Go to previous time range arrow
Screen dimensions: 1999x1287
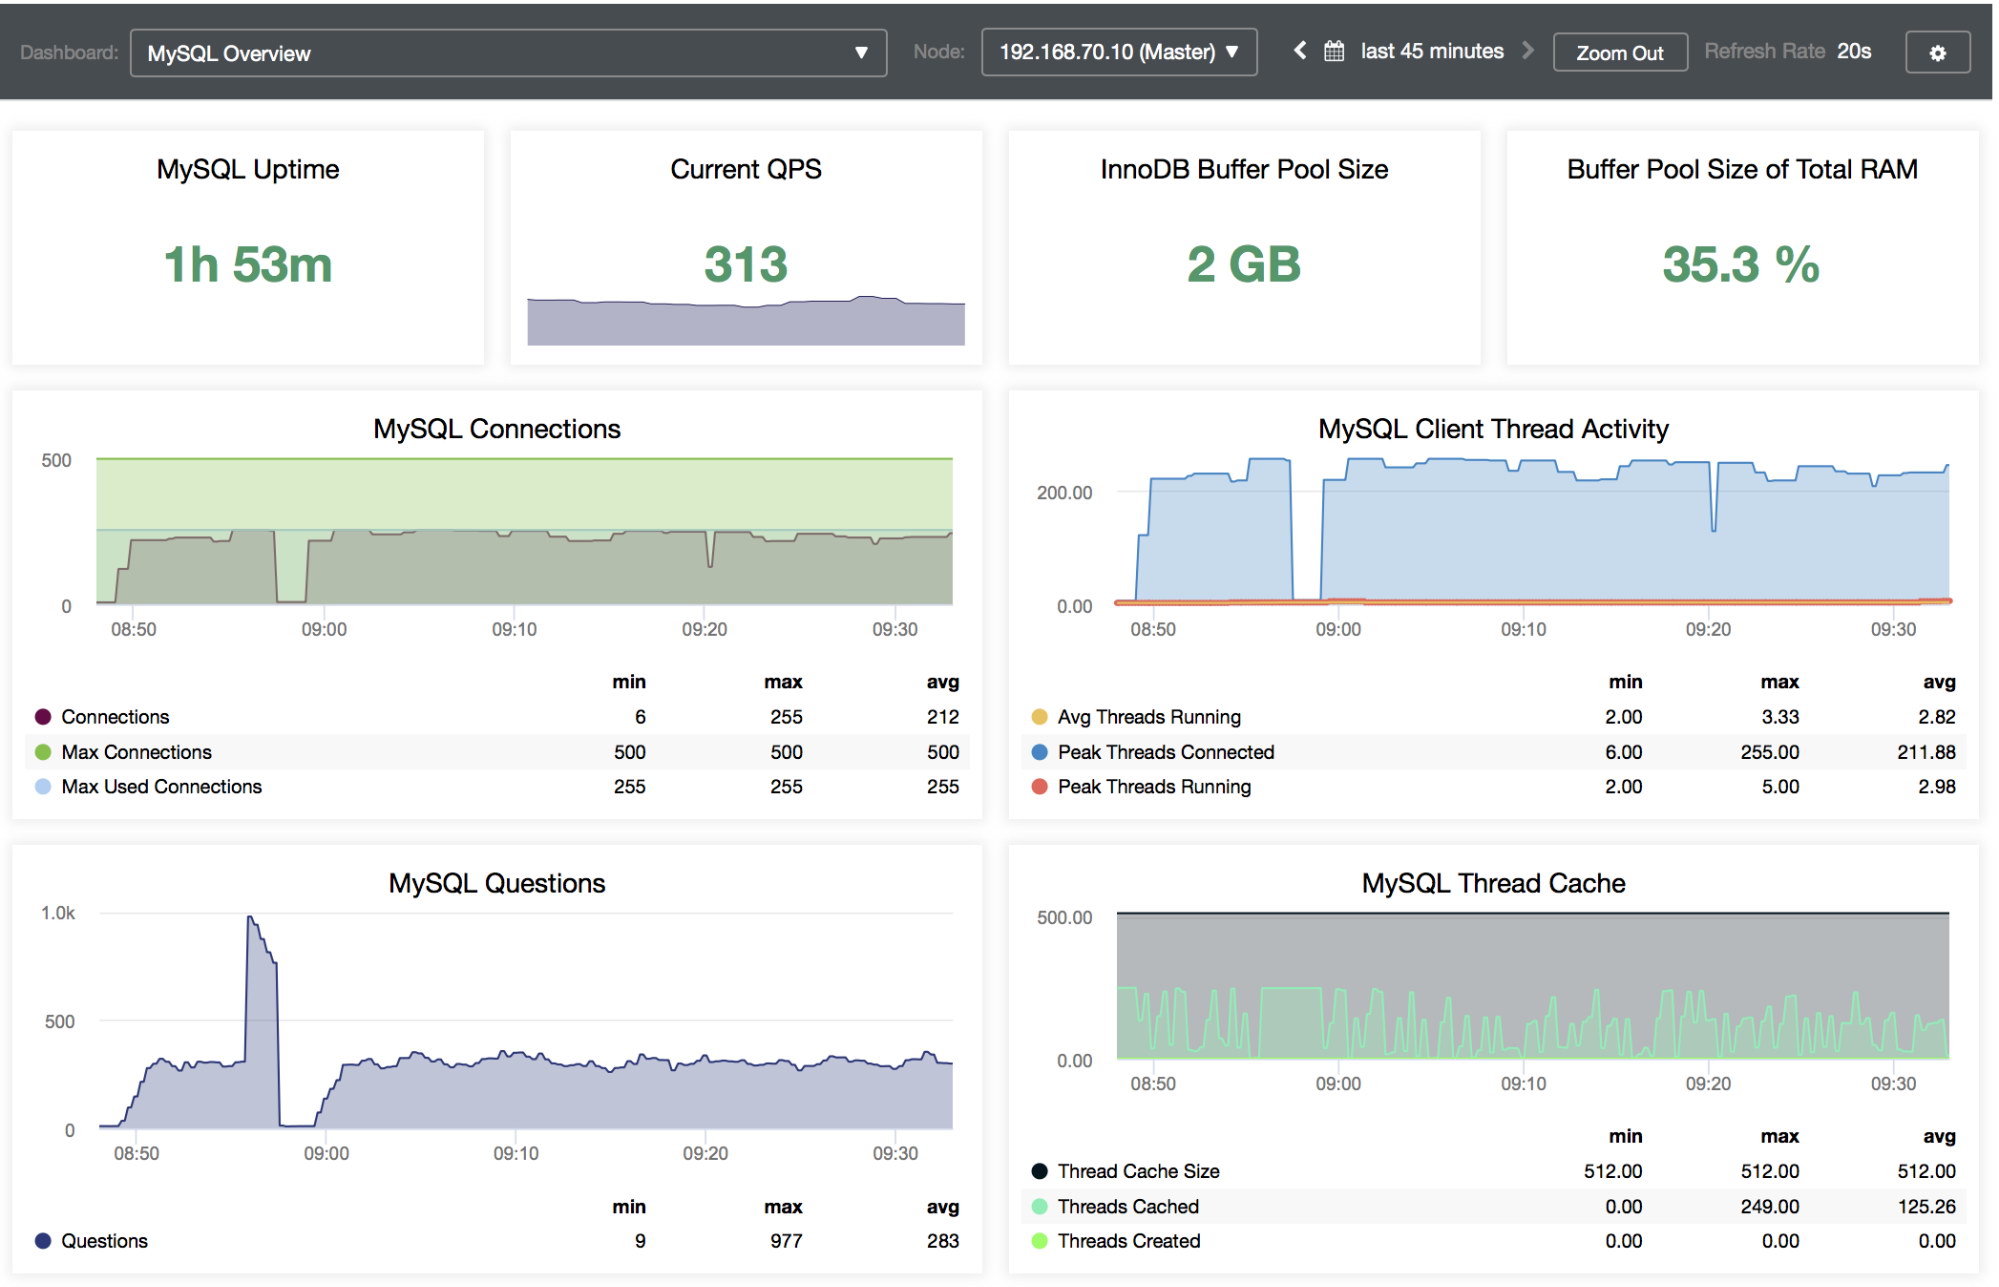1299,50
